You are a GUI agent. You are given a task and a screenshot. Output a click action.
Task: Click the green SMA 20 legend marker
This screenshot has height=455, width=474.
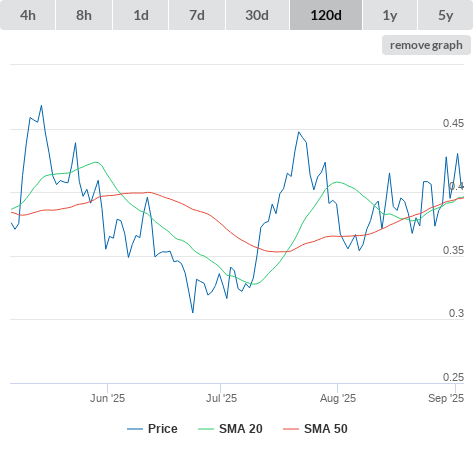pos(206,429)
